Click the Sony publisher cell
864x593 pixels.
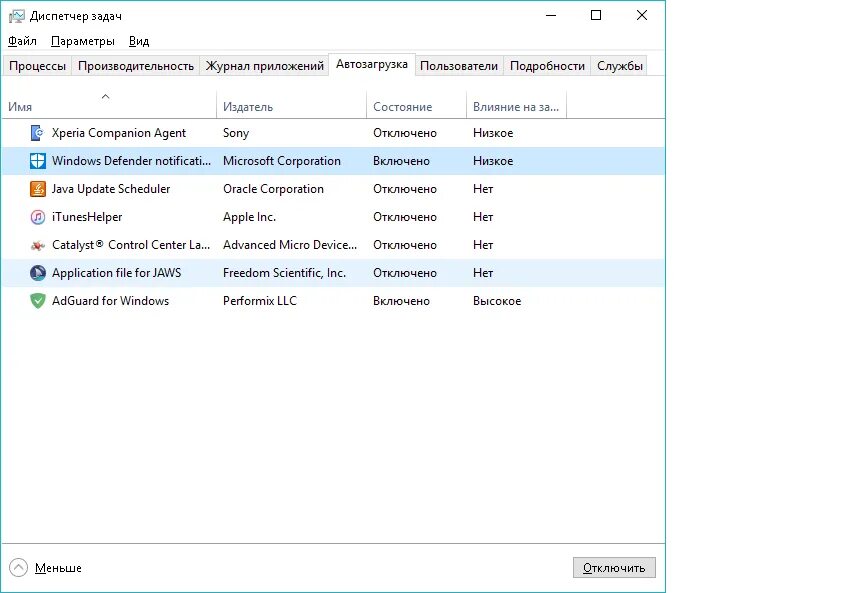pos(236,133)
